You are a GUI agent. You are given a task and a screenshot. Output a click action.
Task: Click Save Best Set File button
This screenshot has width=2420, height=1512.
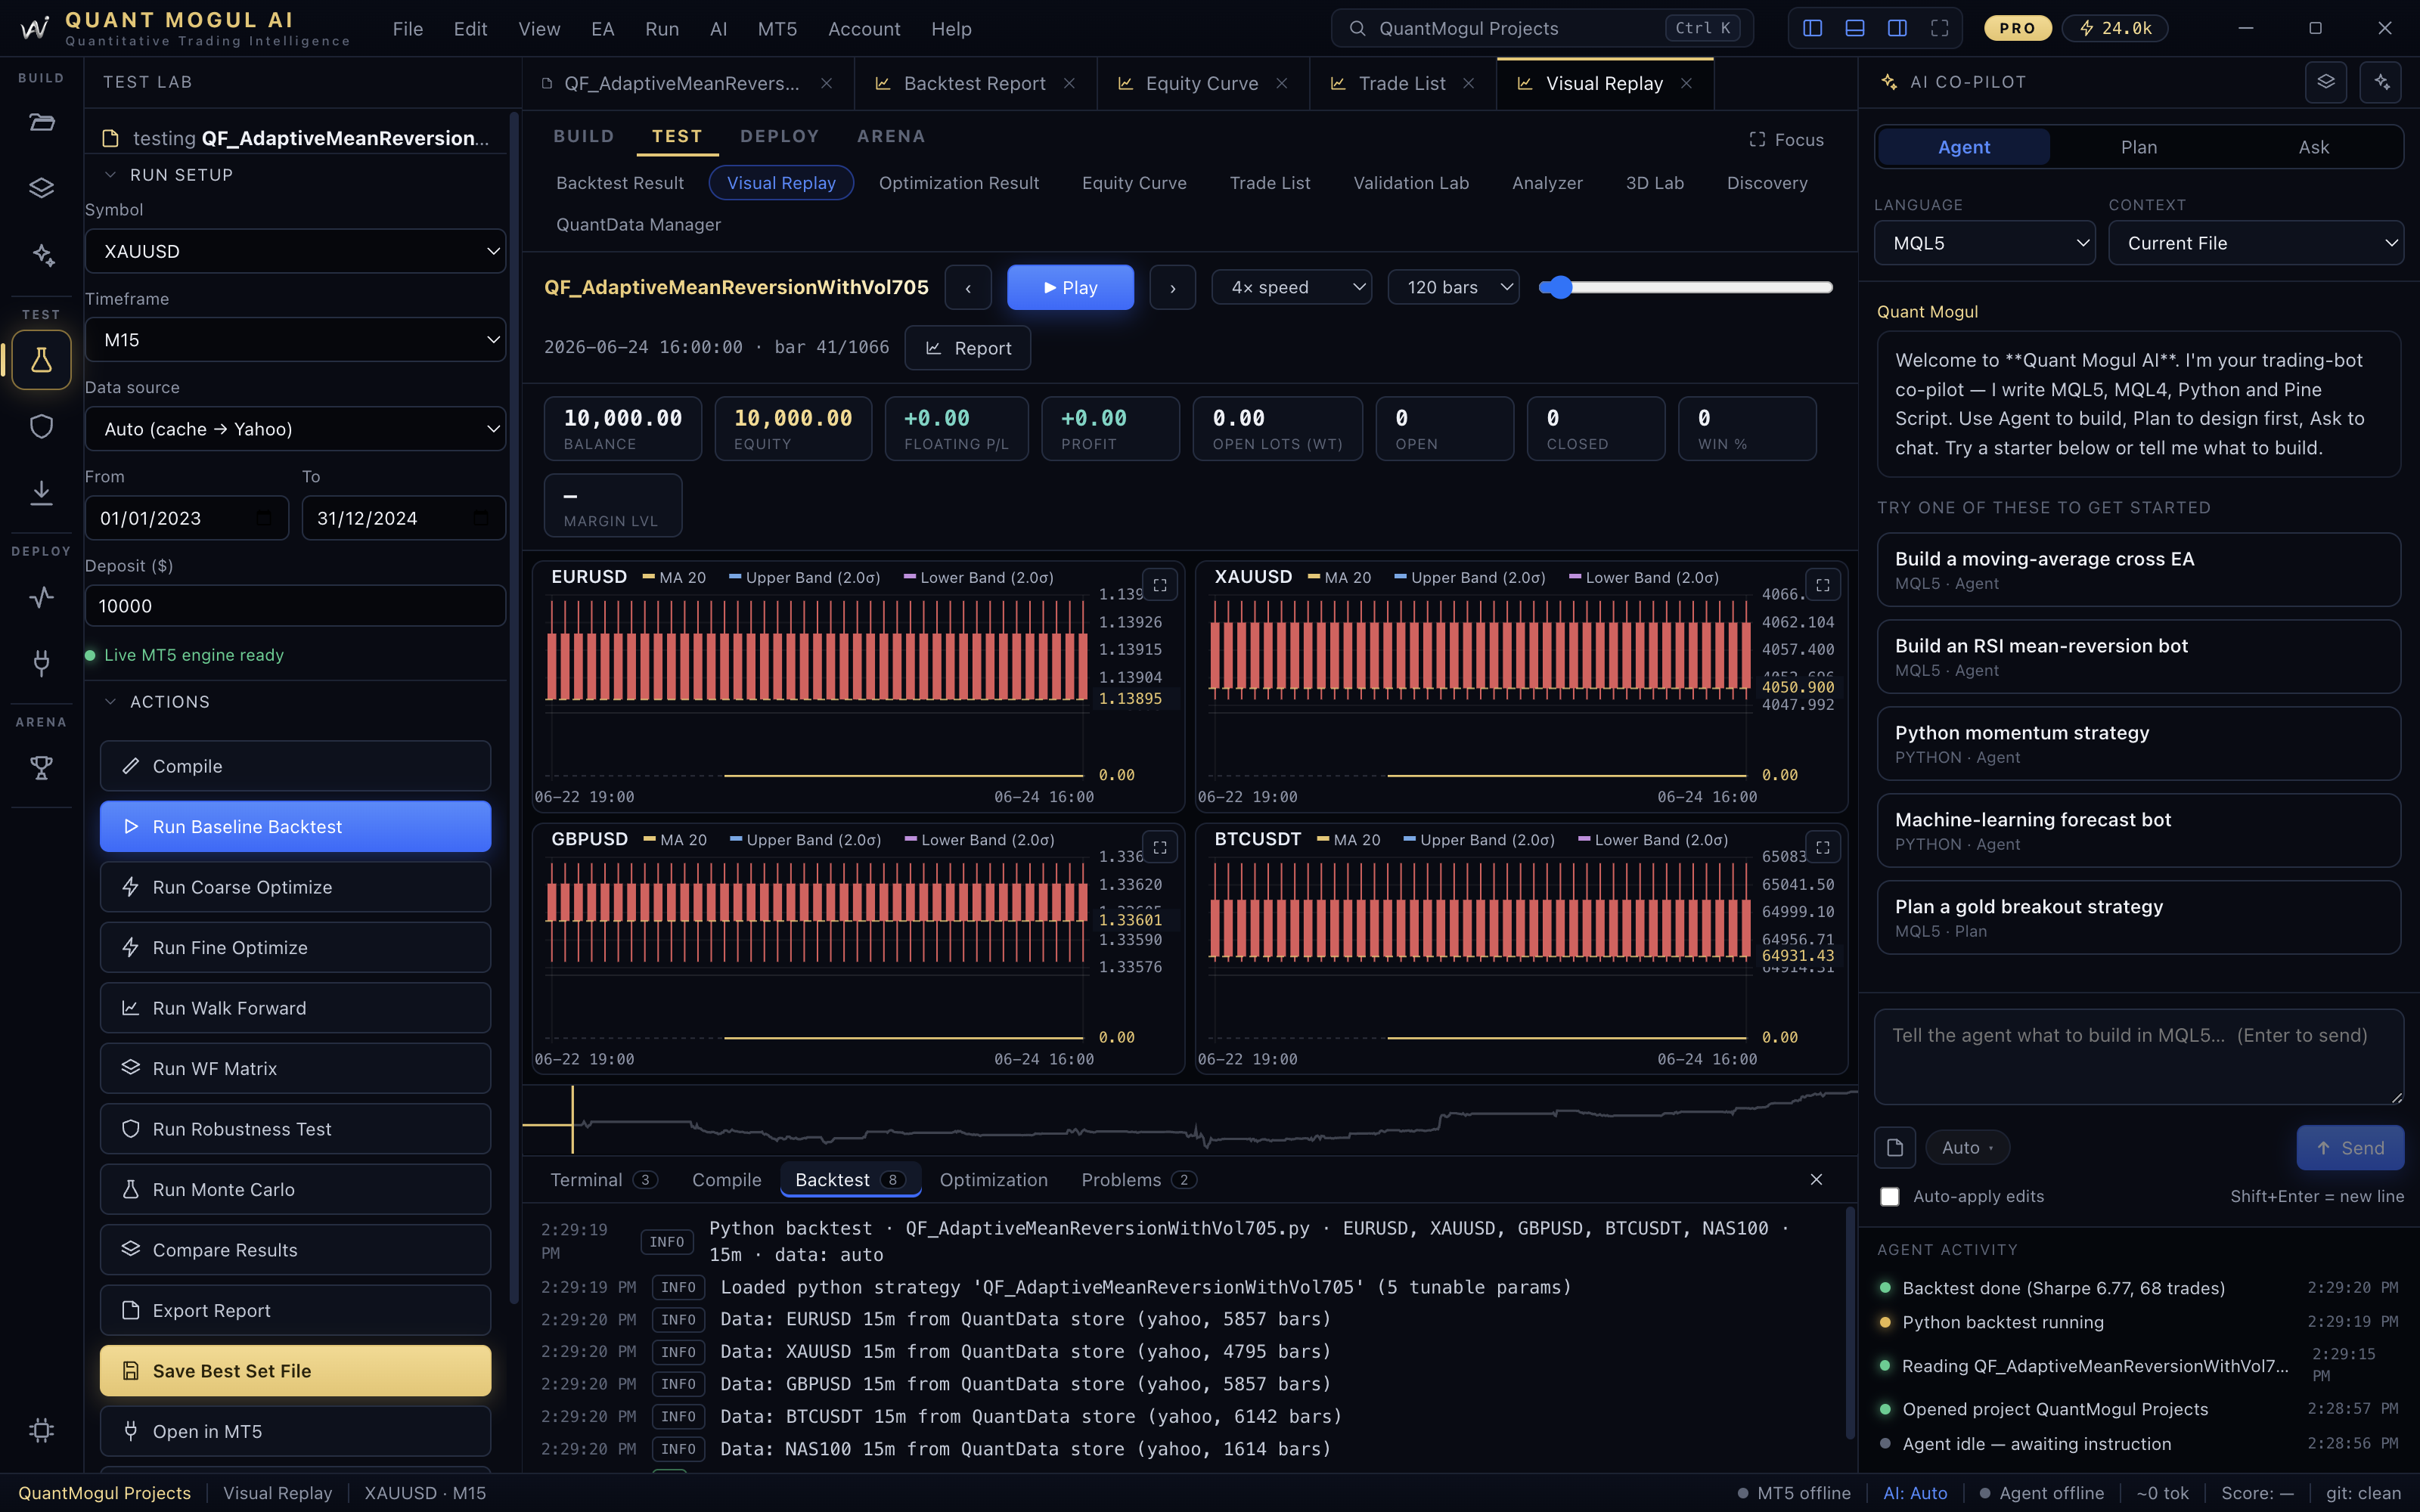tap(295, 1371)
